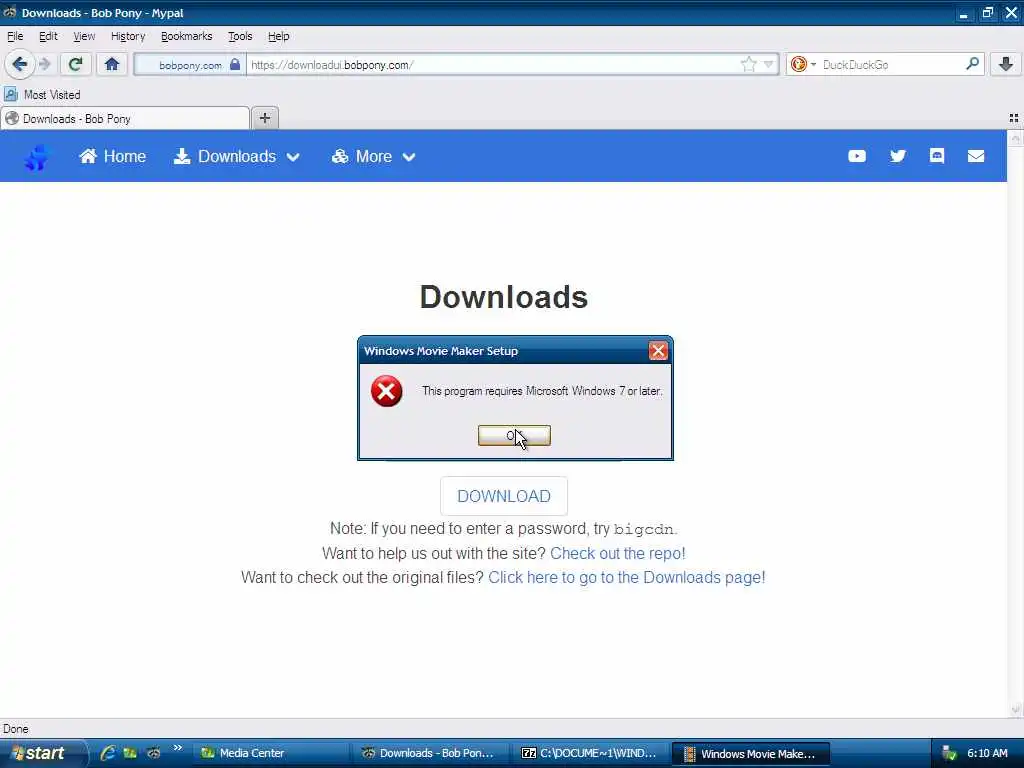Screen dimensions: 1024x768
Task: Expand the Downloads navbar dropdown
Action: pyautogui.click(x=236, y=157)
